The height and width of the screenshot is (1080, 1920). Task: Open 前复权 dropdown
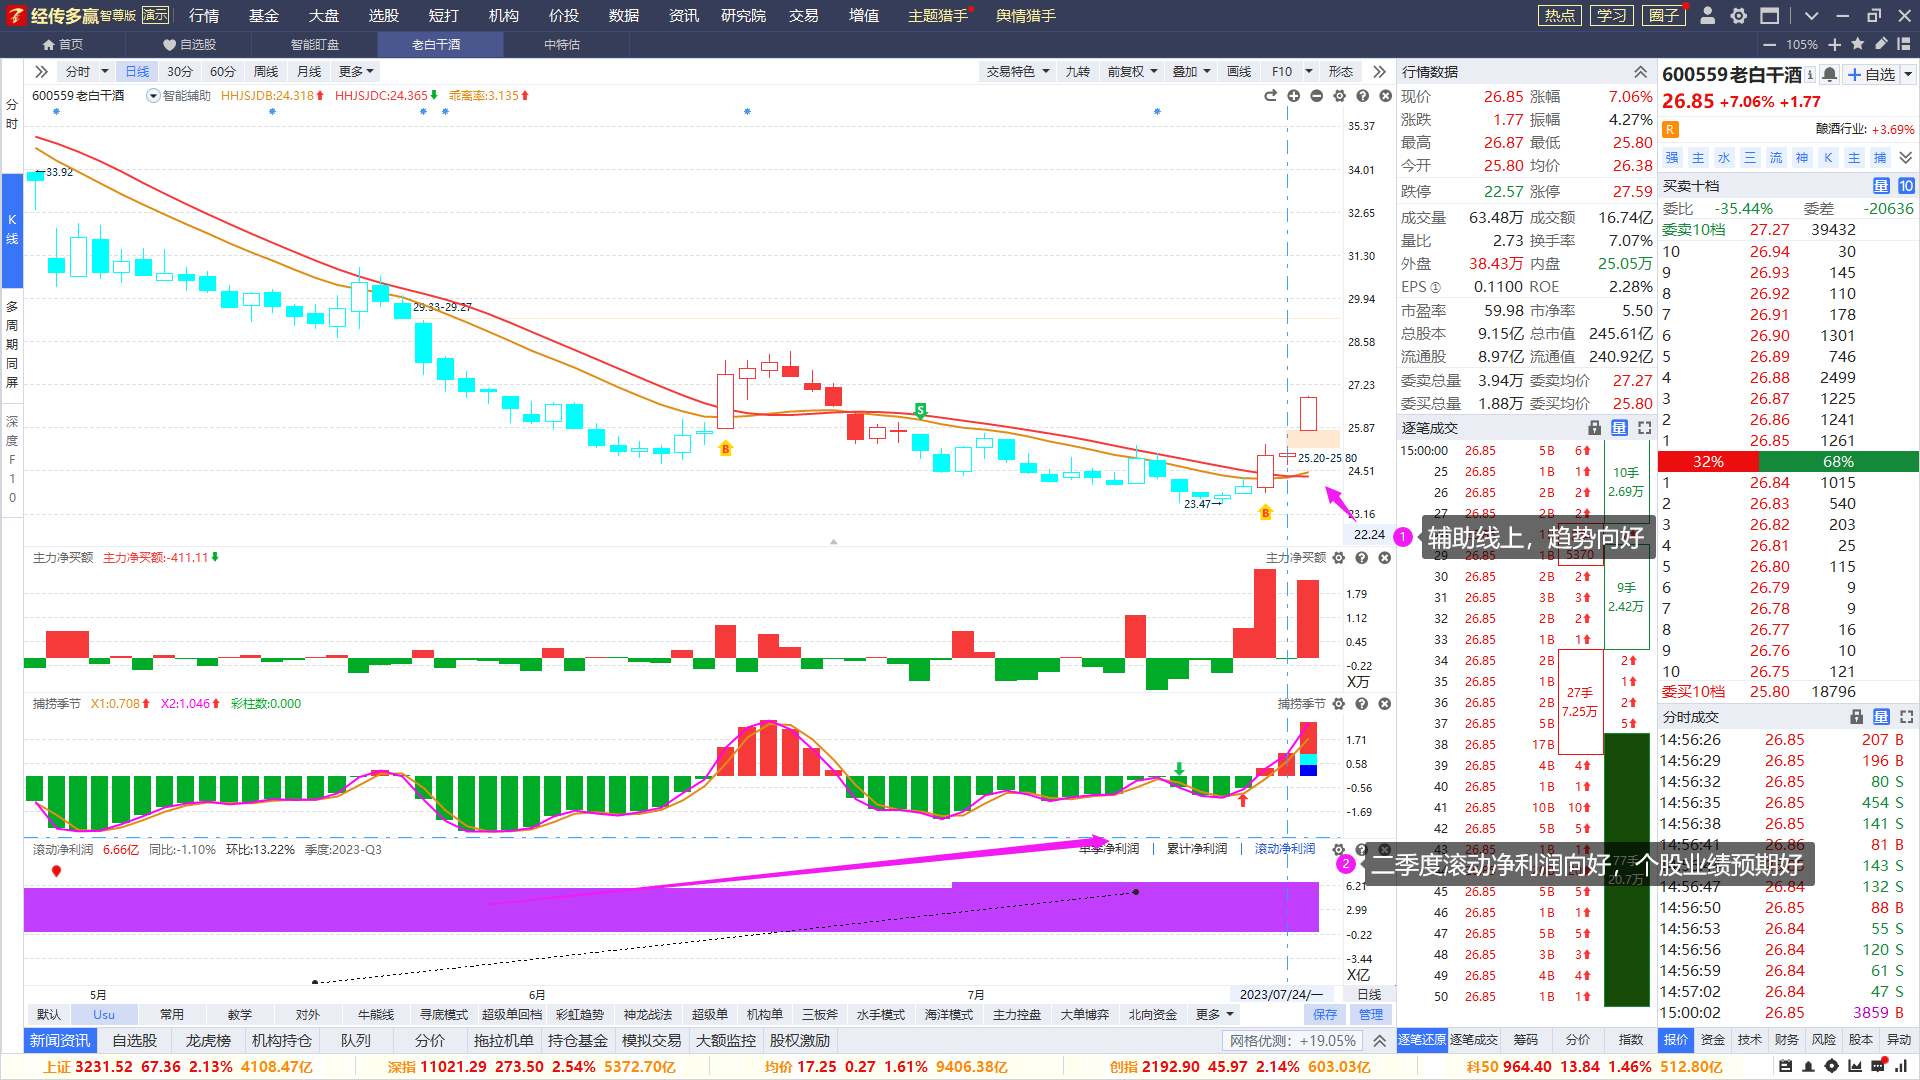click(1132, 71)
